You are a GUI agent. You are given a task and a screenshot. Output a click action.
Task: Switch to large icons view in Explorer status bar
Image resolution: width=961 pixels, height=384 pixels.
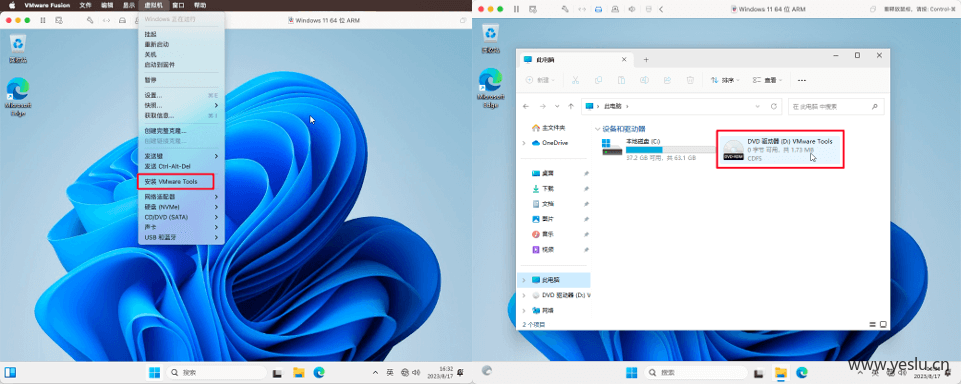pyautogui.click(x=883, y=324)
